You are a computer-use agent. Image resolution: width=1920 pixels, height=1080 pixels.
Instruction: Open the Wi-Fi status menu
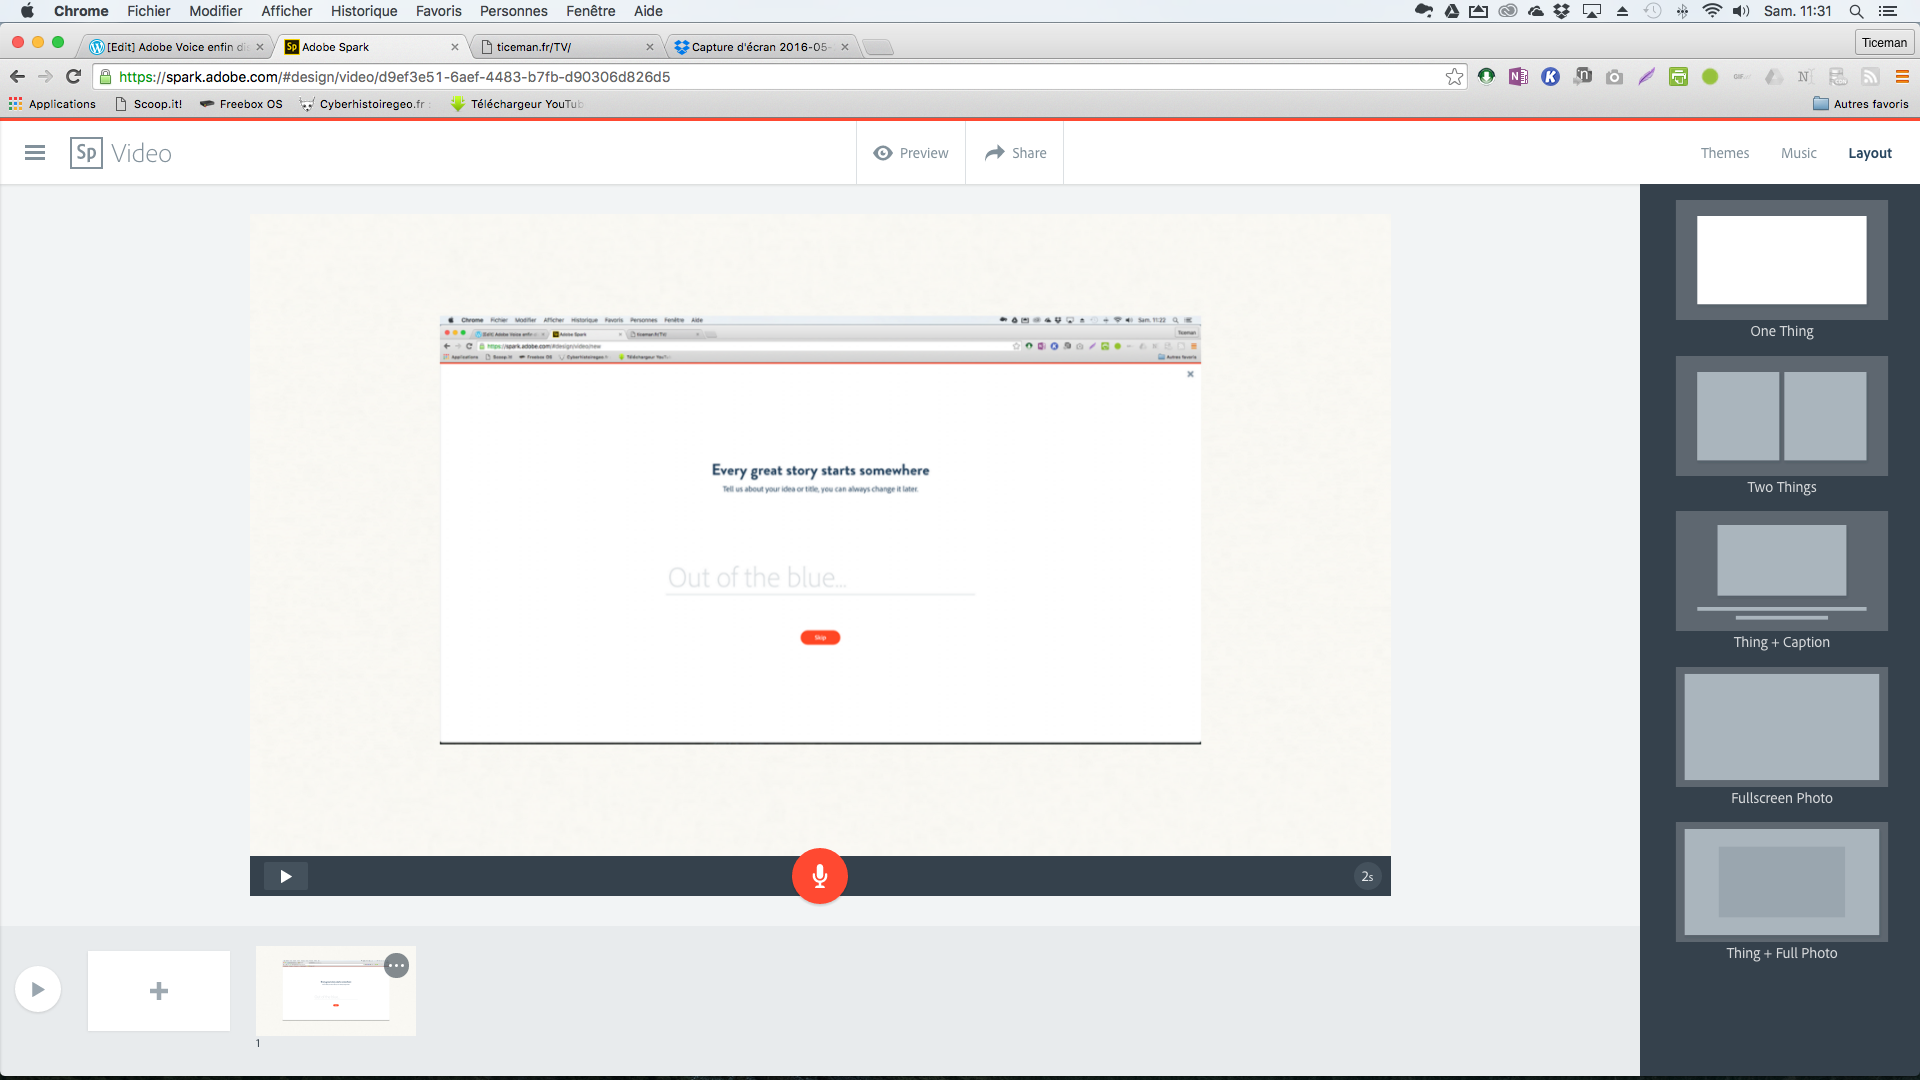pyautogui.click(x=1712, y=11)
